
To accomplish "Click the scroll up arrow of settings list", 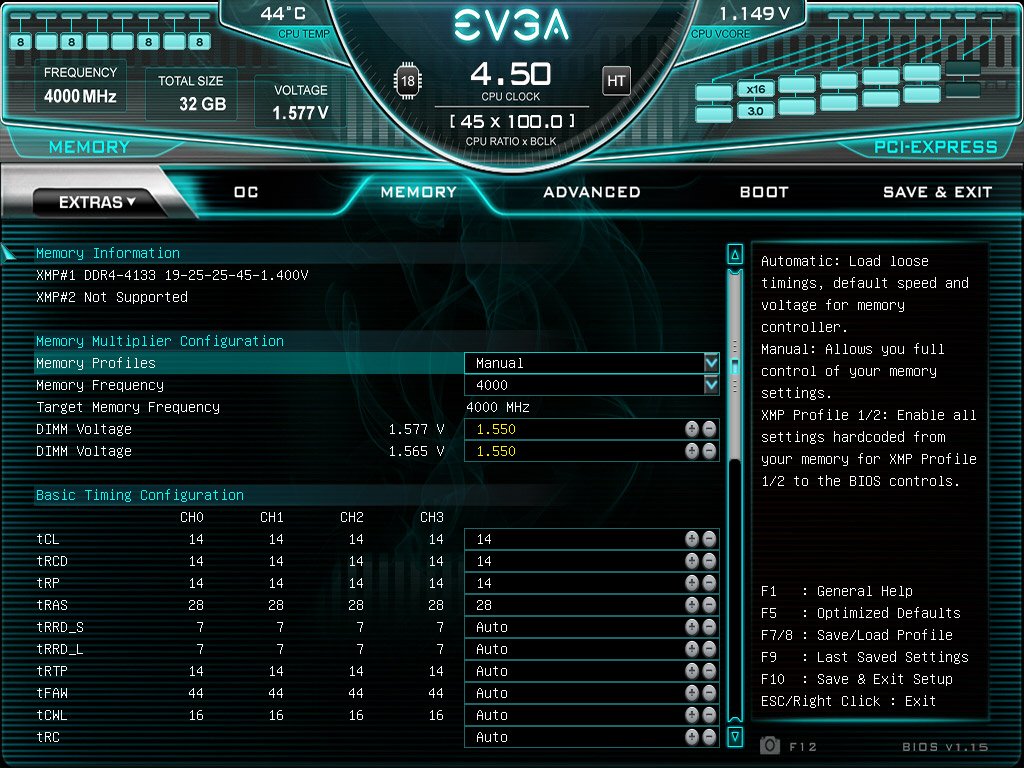I will point(735,254).
